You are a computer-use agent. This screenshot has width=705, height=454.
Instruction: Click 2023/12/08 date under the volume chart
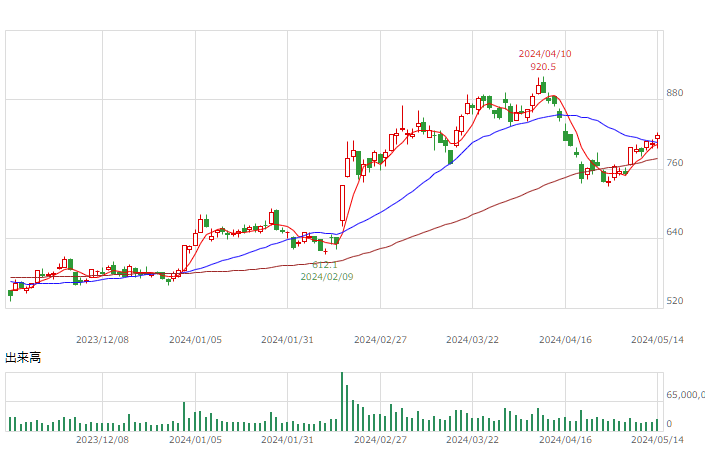[x=102, y=440]
